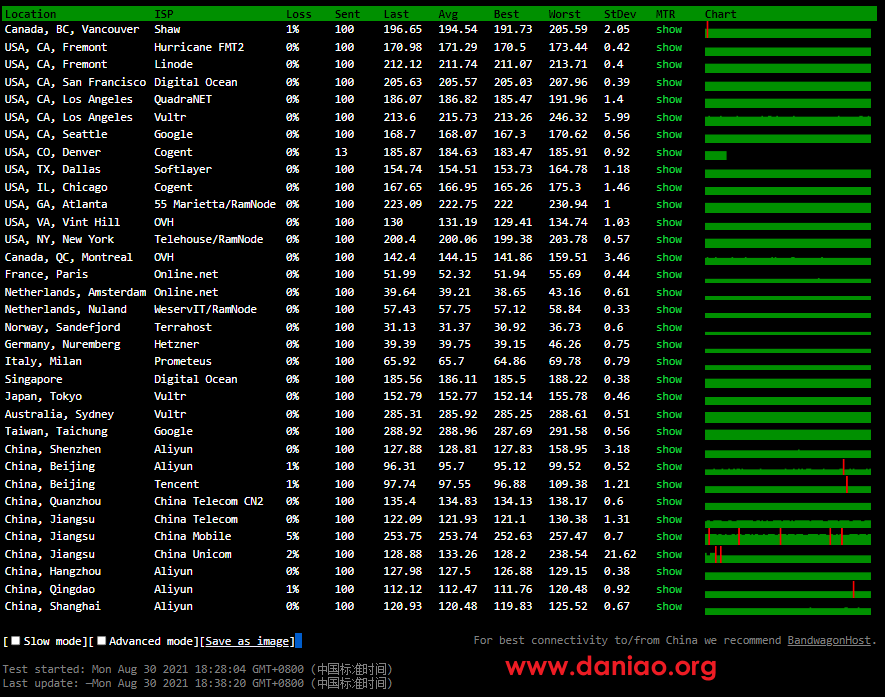The width and height of the screenshot is (885, 697).
Task: Select the 5% loss value for China Mobile
Action: (292, 536)
